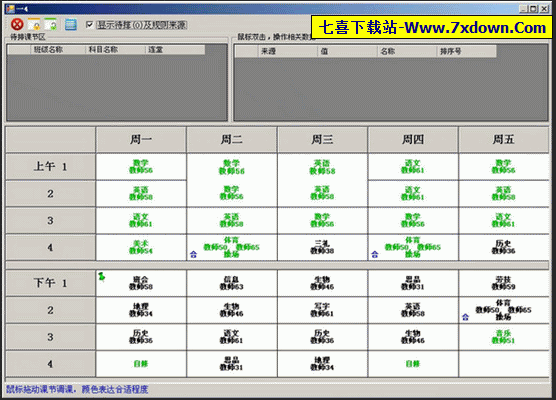Click the blue table grid toolbar icon
Screen dimensions: 556x400
point(71,24)
